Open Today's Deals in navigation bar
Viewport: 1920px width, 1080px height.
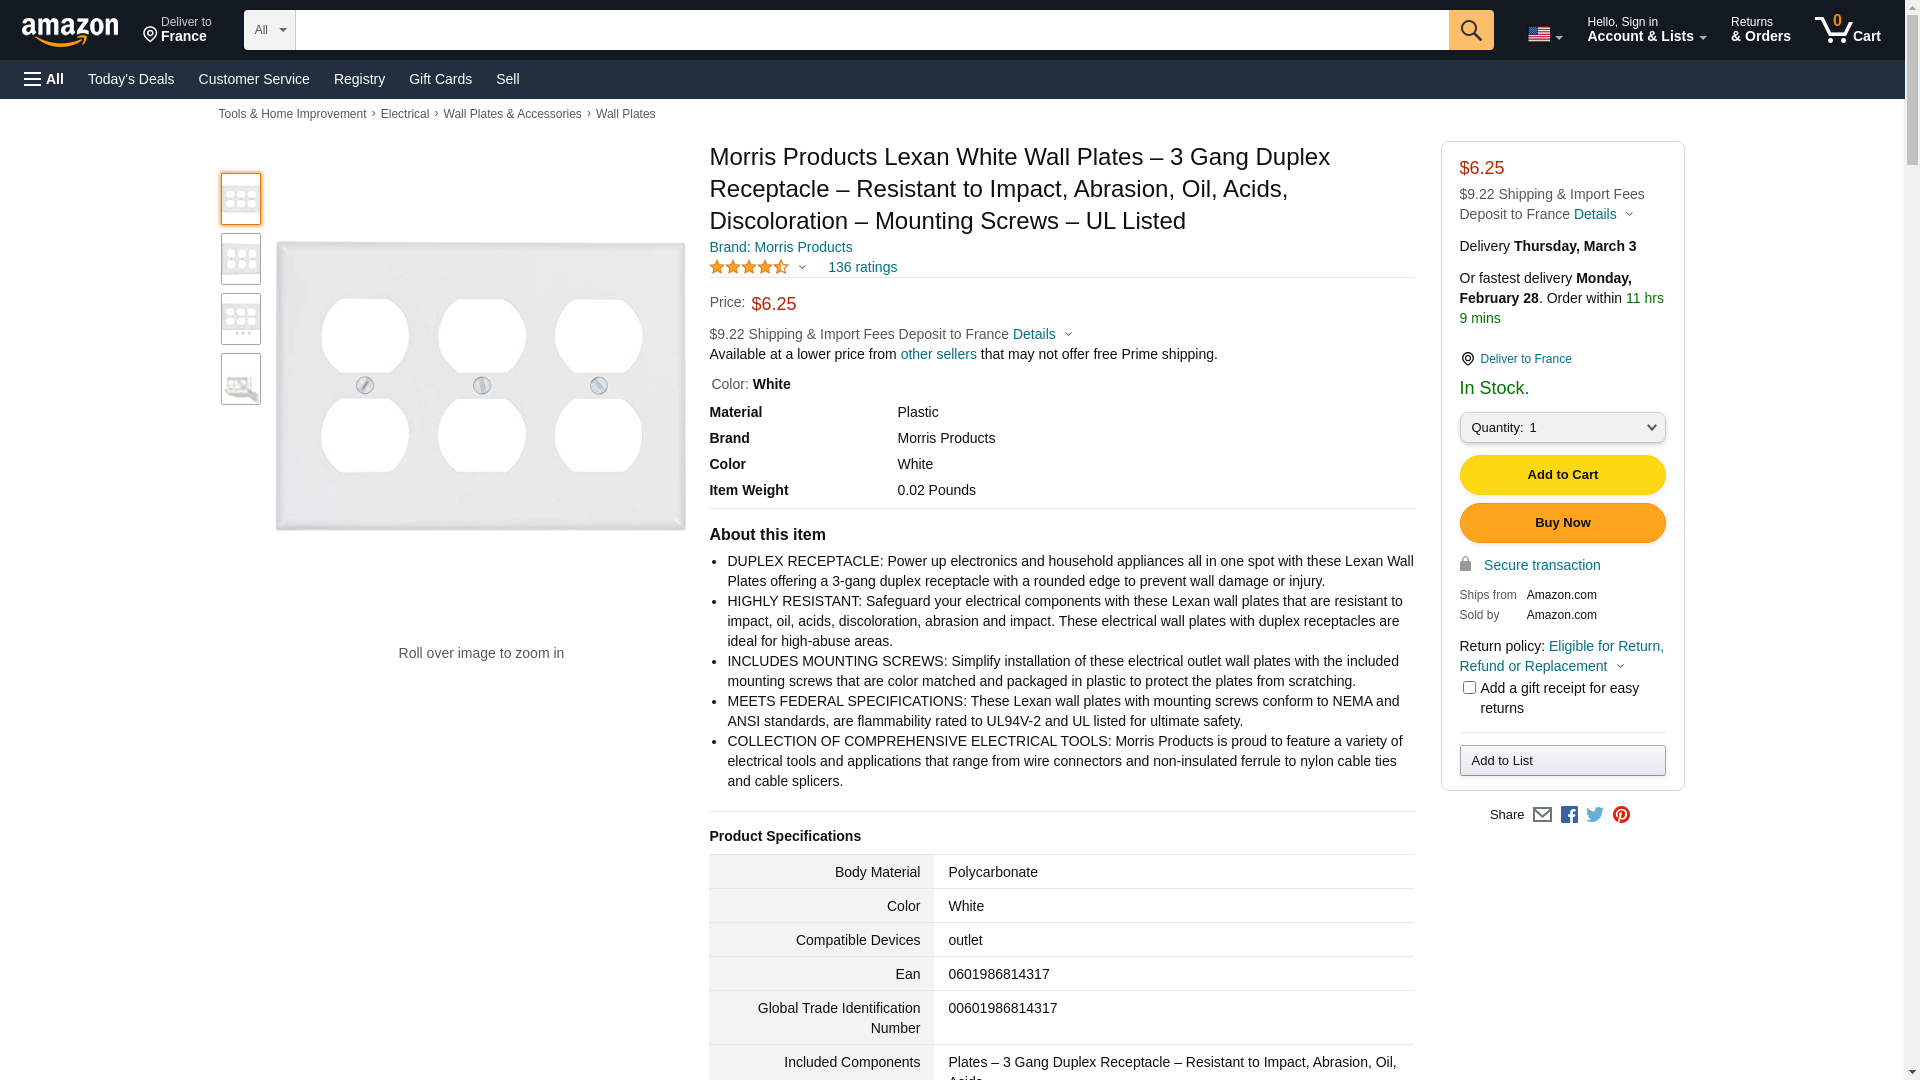click(131, 79)
